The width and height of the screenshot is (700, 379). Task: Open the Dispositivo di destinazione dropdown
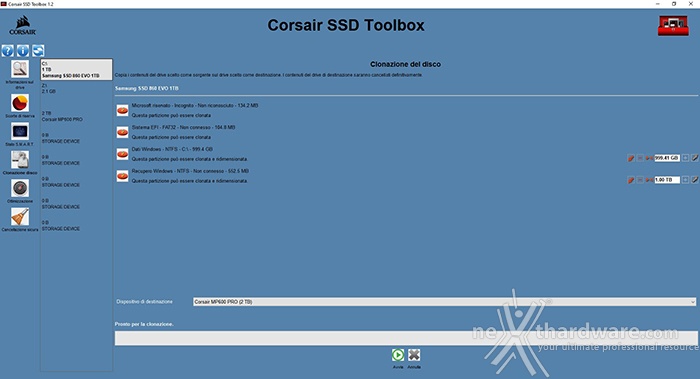[444, 302]
